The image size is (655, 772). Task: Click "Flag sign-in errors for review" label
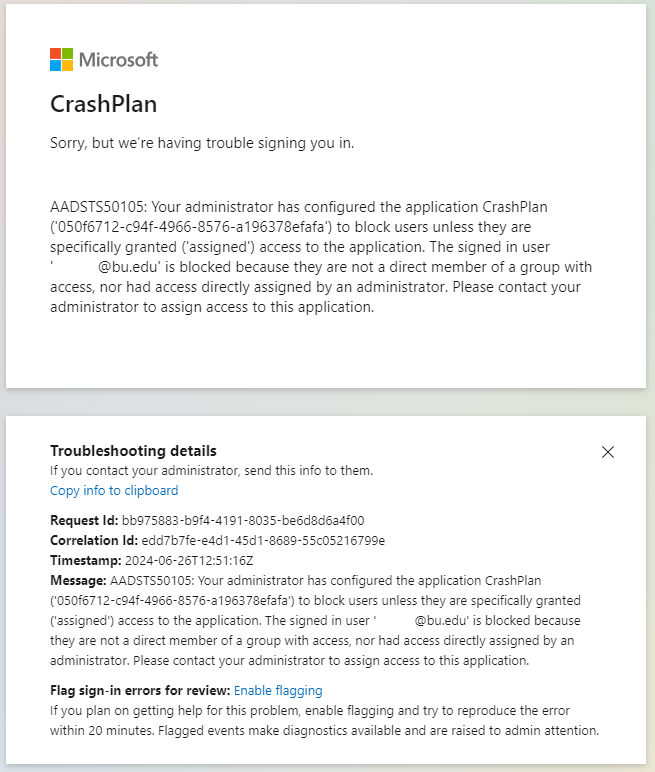140,690
